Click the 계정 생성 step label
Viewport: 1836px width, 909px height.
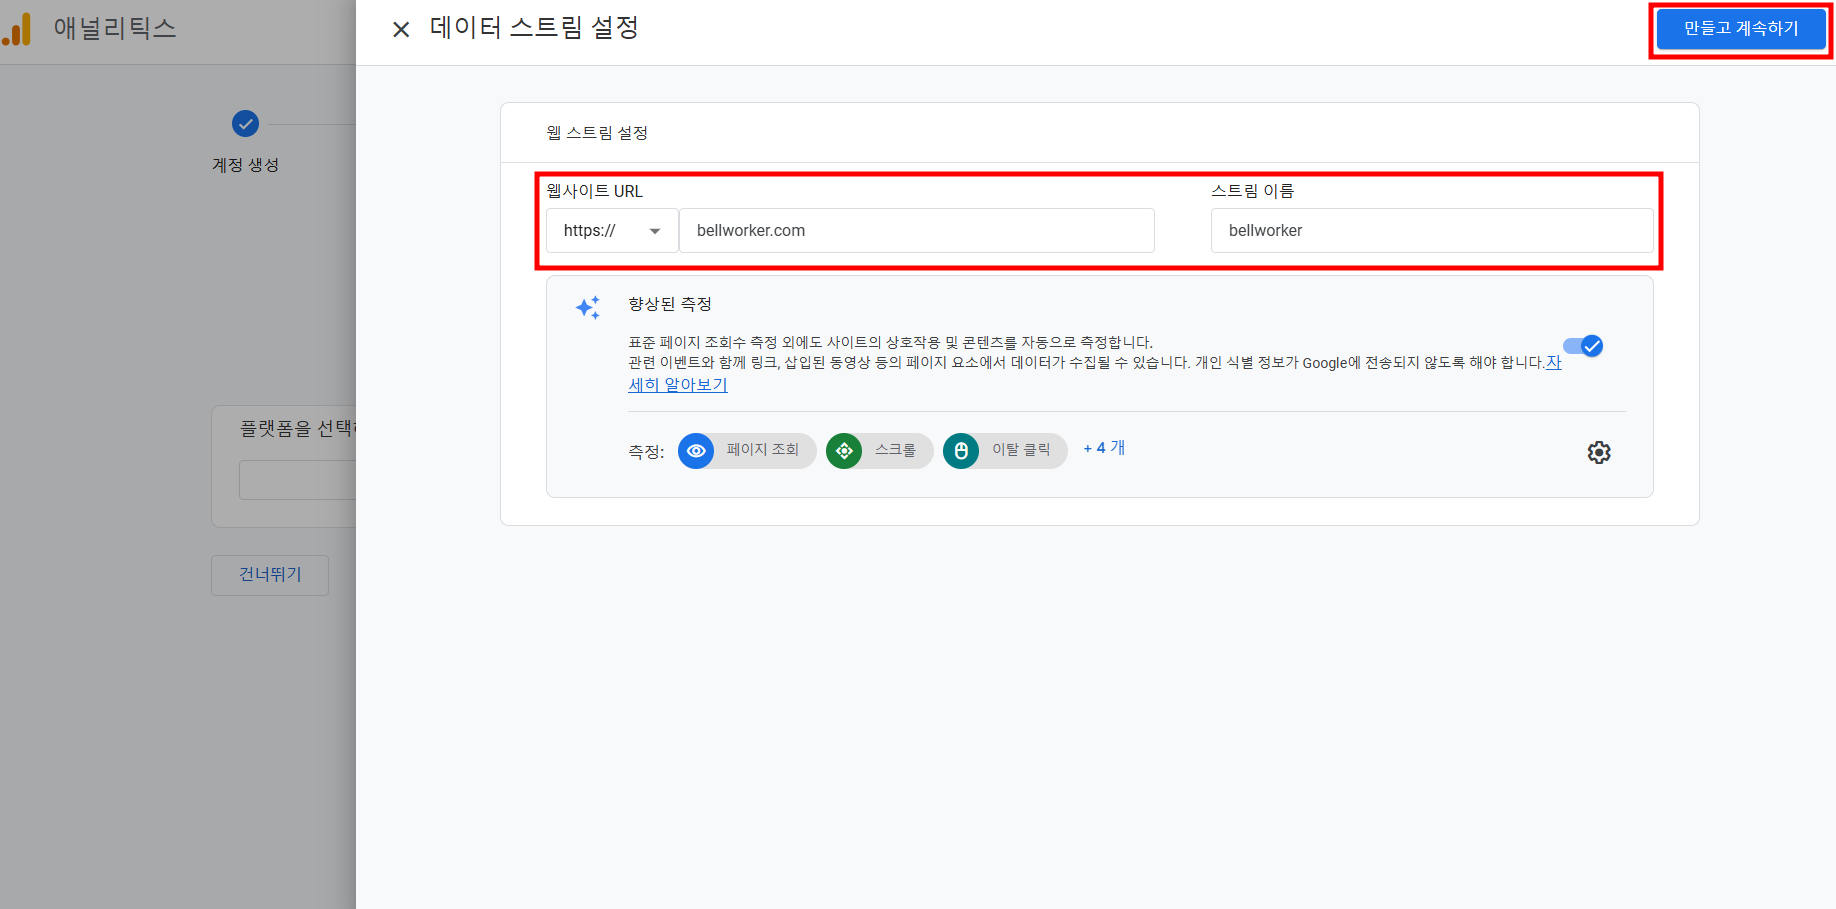[245, 165]
